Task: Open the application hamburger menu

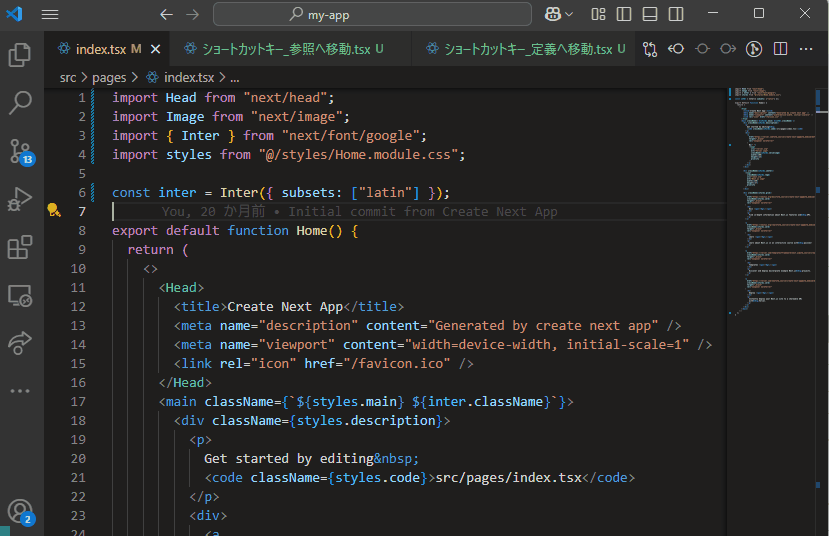Action: pos(50,14)
